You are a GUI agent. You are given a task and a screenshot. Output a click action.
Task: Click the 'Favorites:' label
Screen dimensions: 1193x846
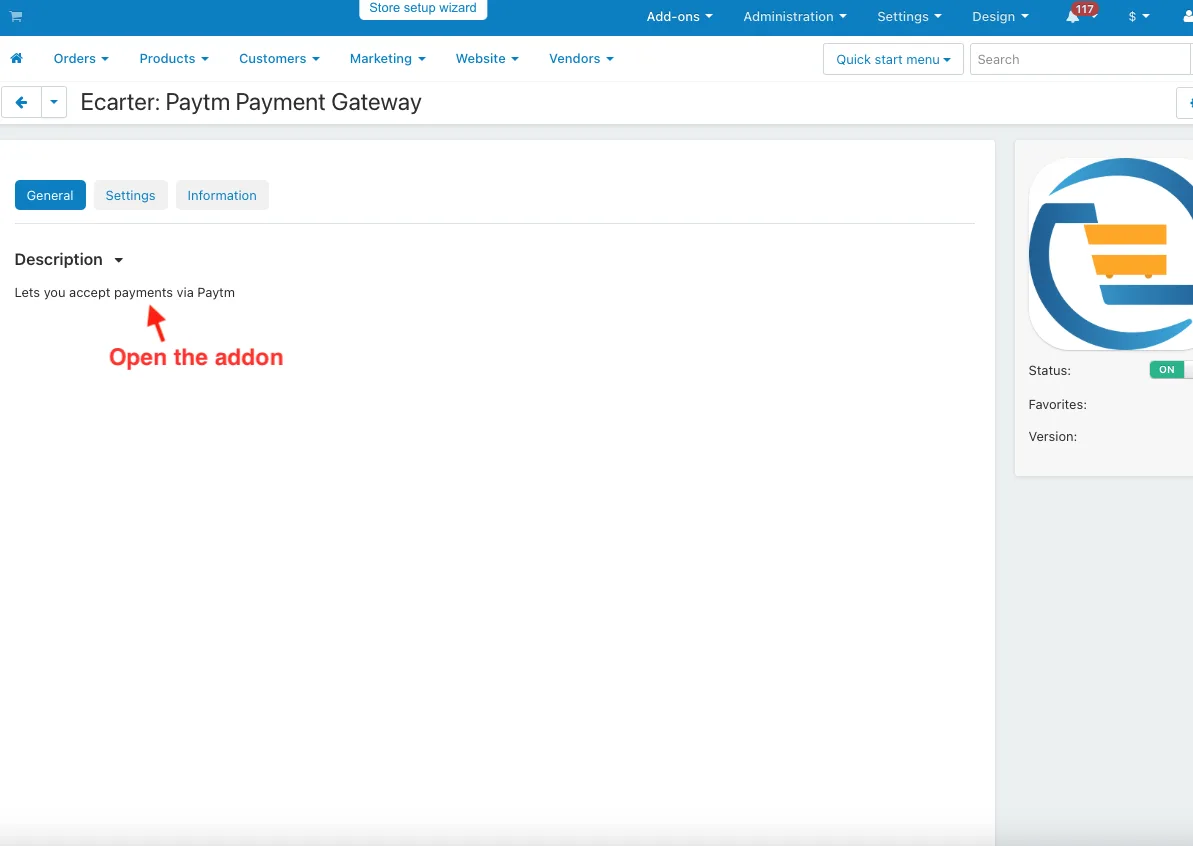click(x=1058, y=405)
